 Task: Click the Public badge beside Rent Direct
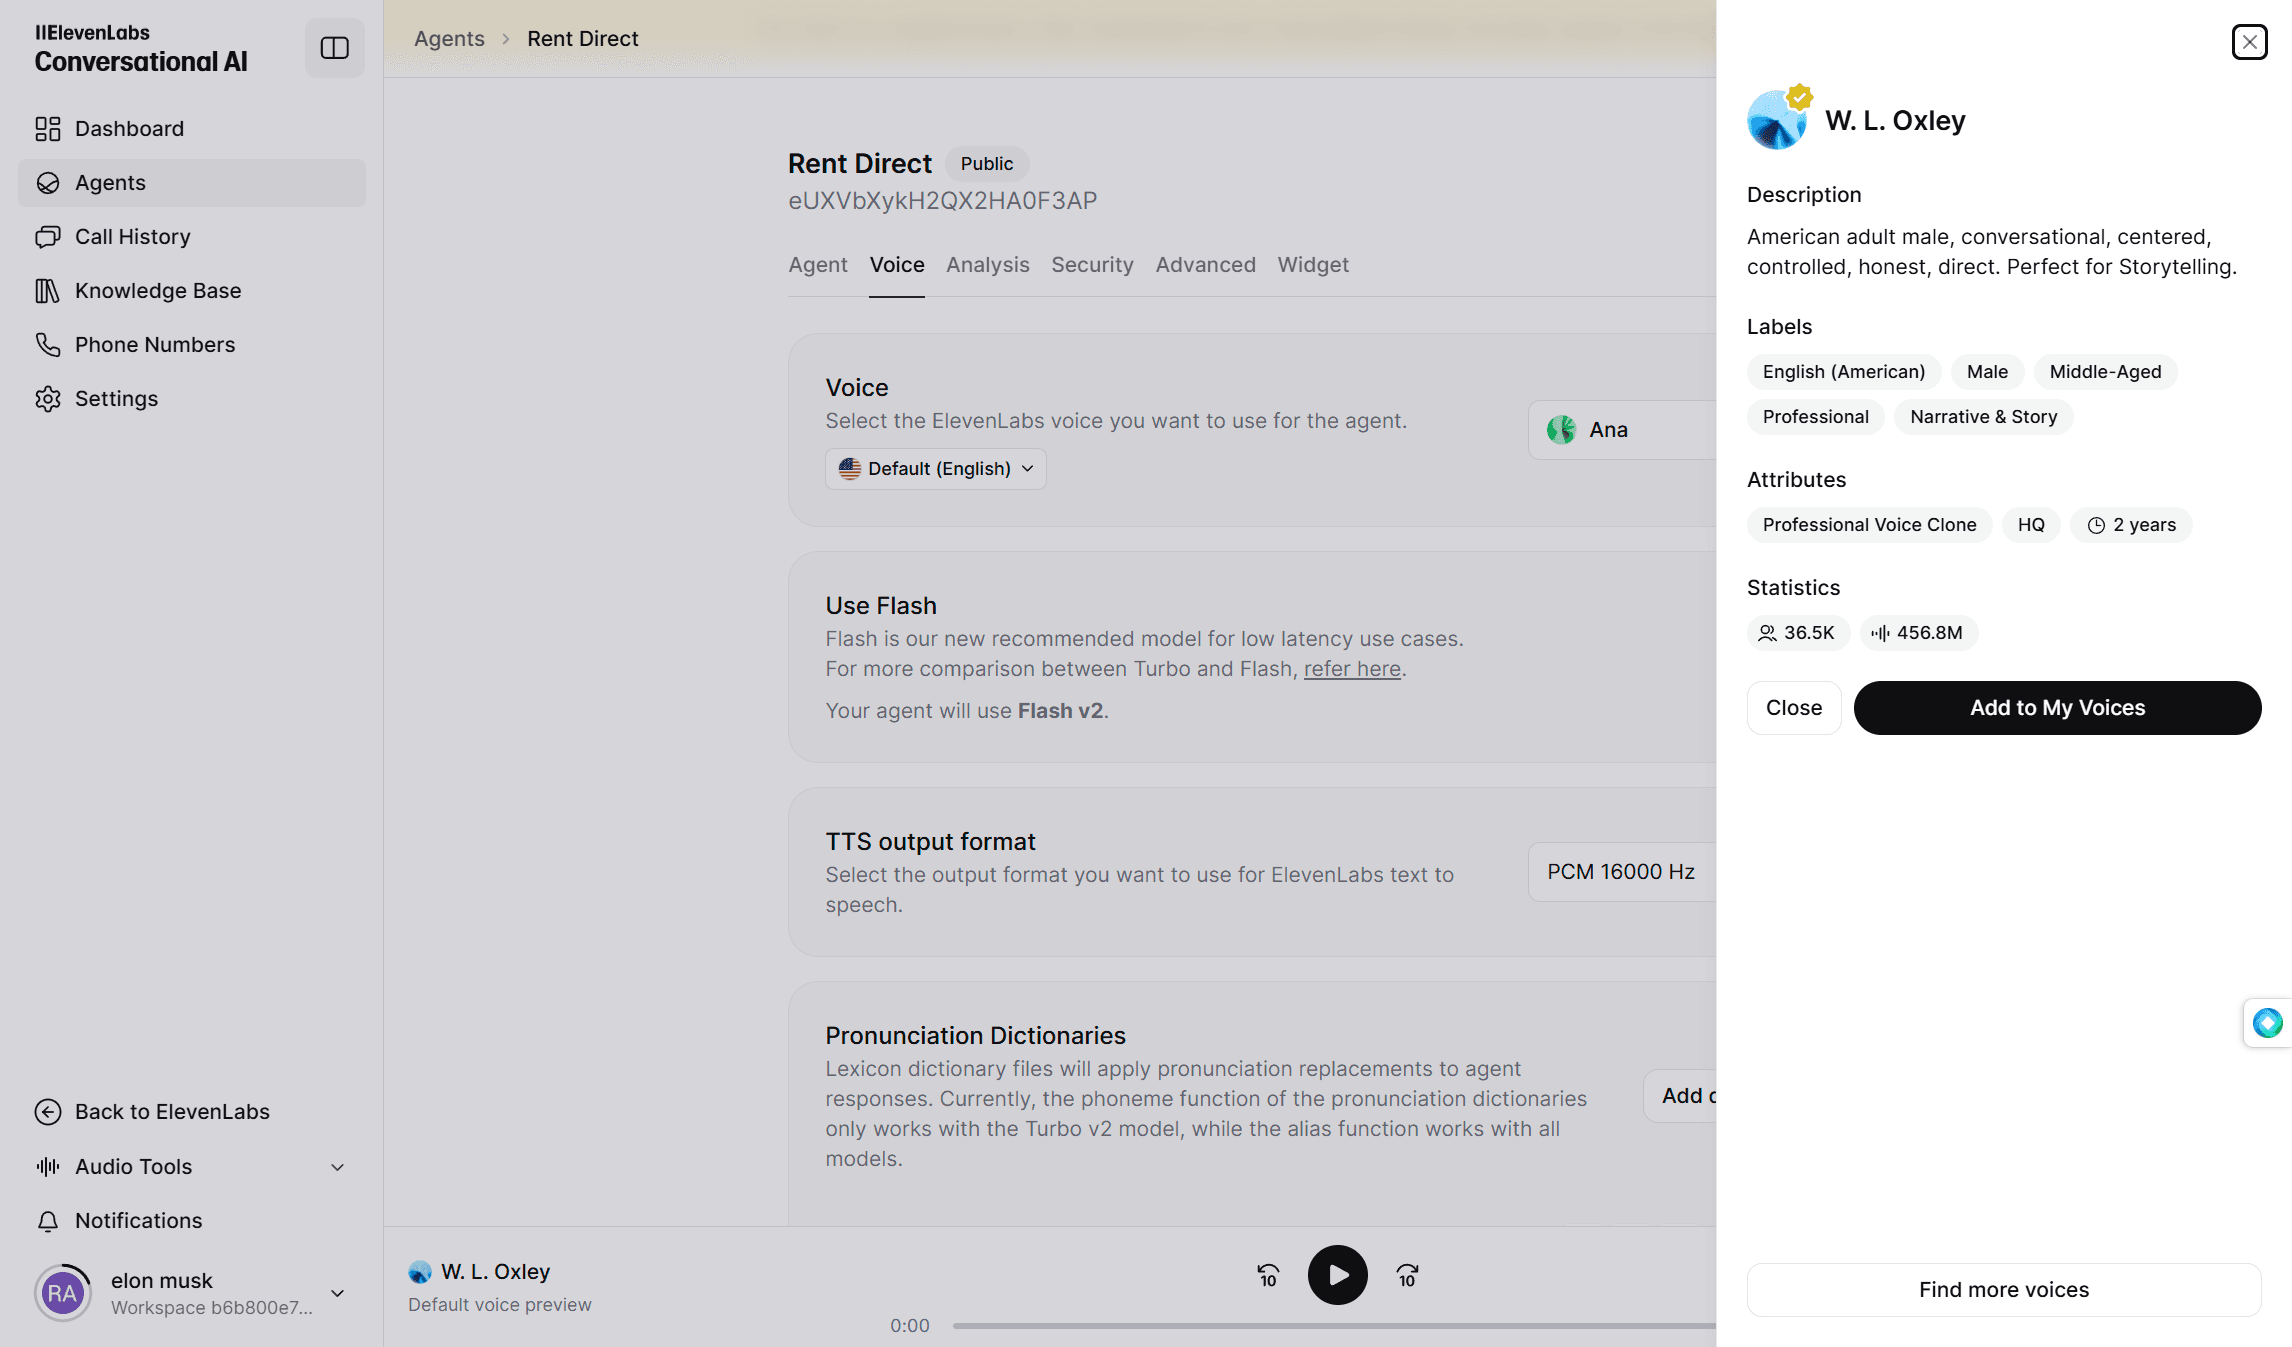coord(987,164)
